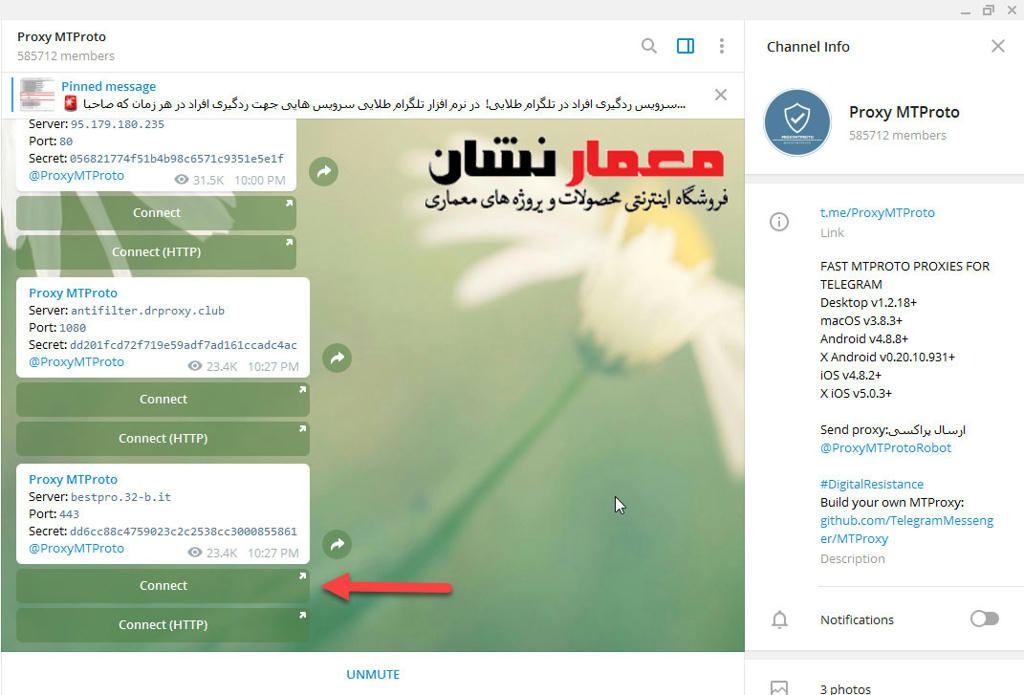Click port value 443
This screenshot has width=1024, height=695.
pos(69,515)
